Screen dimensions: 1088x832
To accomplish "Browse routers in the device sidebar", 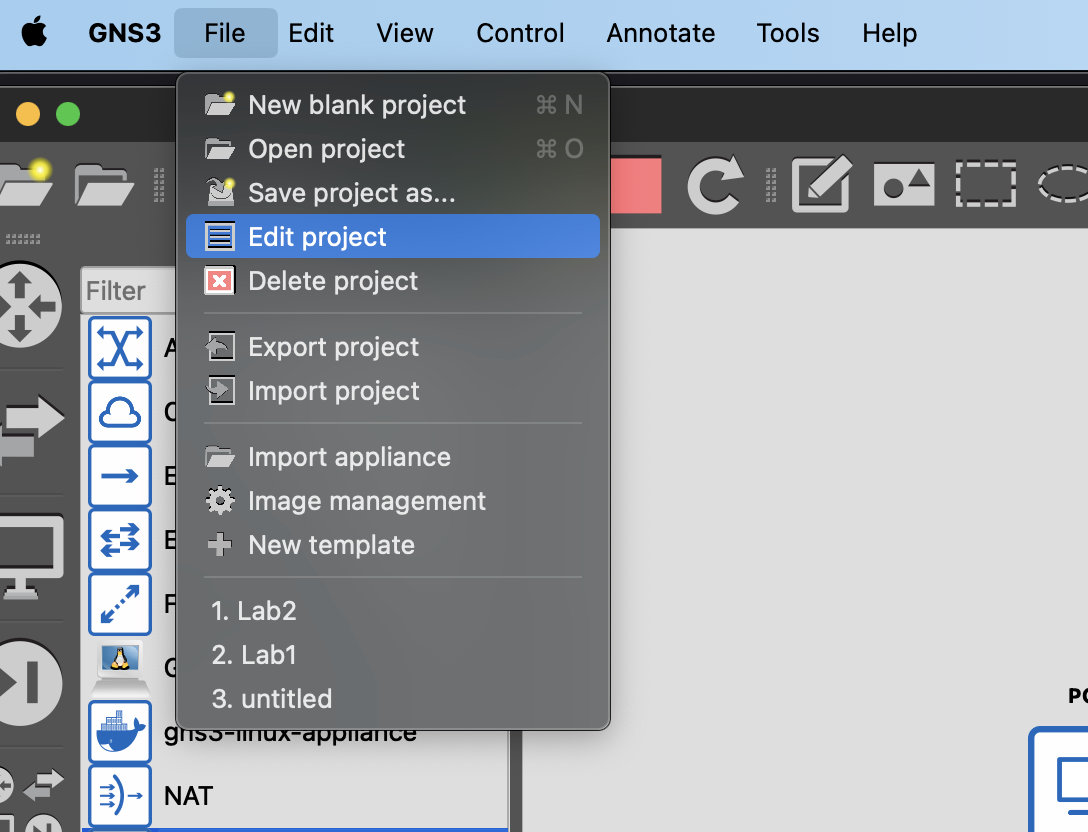I will coord(26,307).
